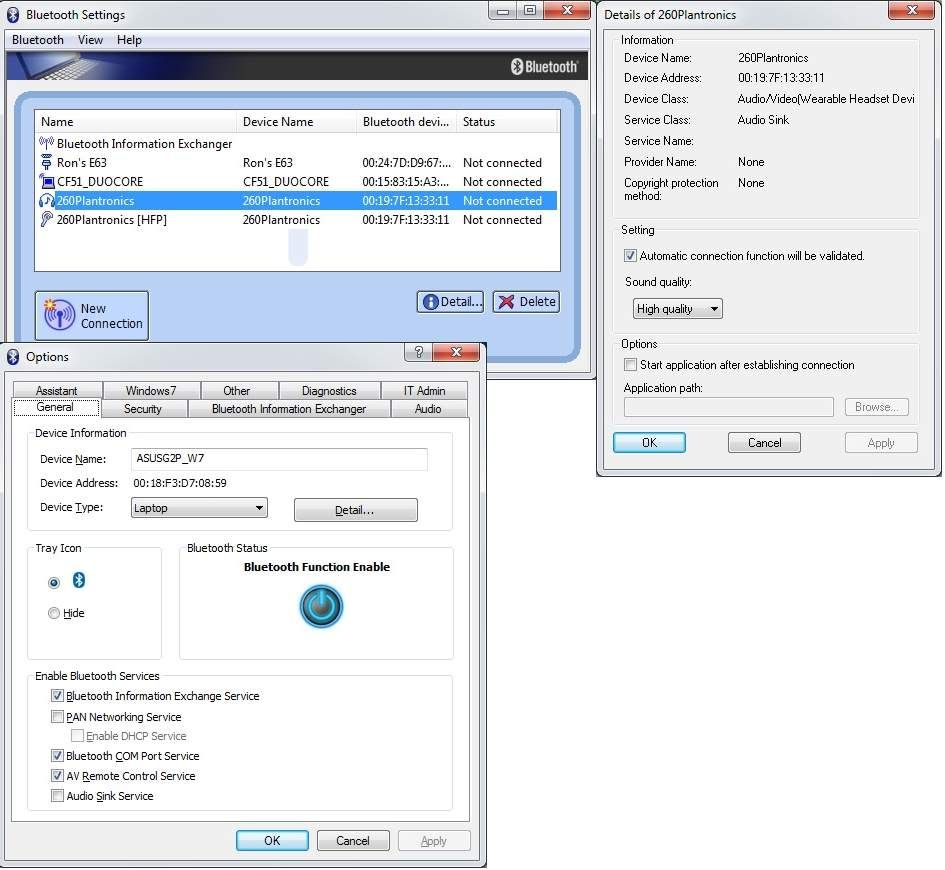This screenshot has width=945, height=870.
Task: Open the Help menu
Action: 129,40
